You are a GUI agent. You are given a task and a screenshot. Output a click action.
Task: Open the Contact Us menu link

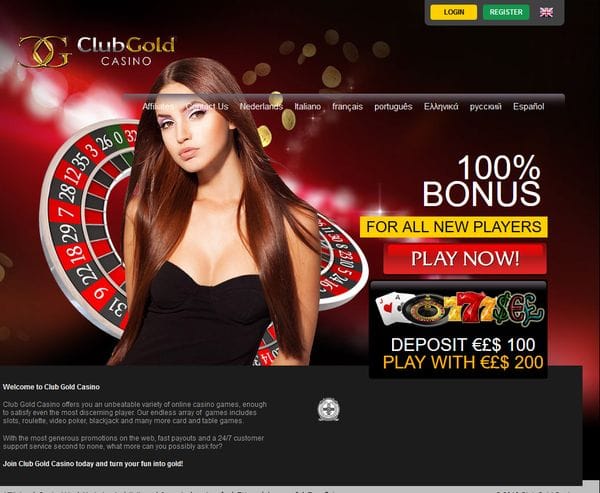pos(207,106)
